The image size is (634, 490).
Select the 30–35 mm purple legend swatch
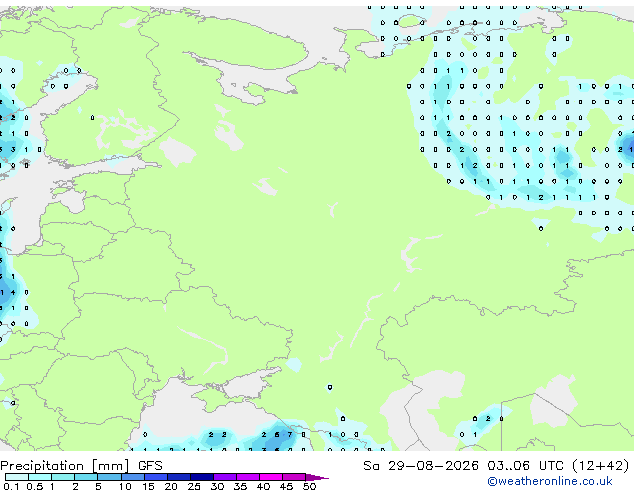pos(224,477)
